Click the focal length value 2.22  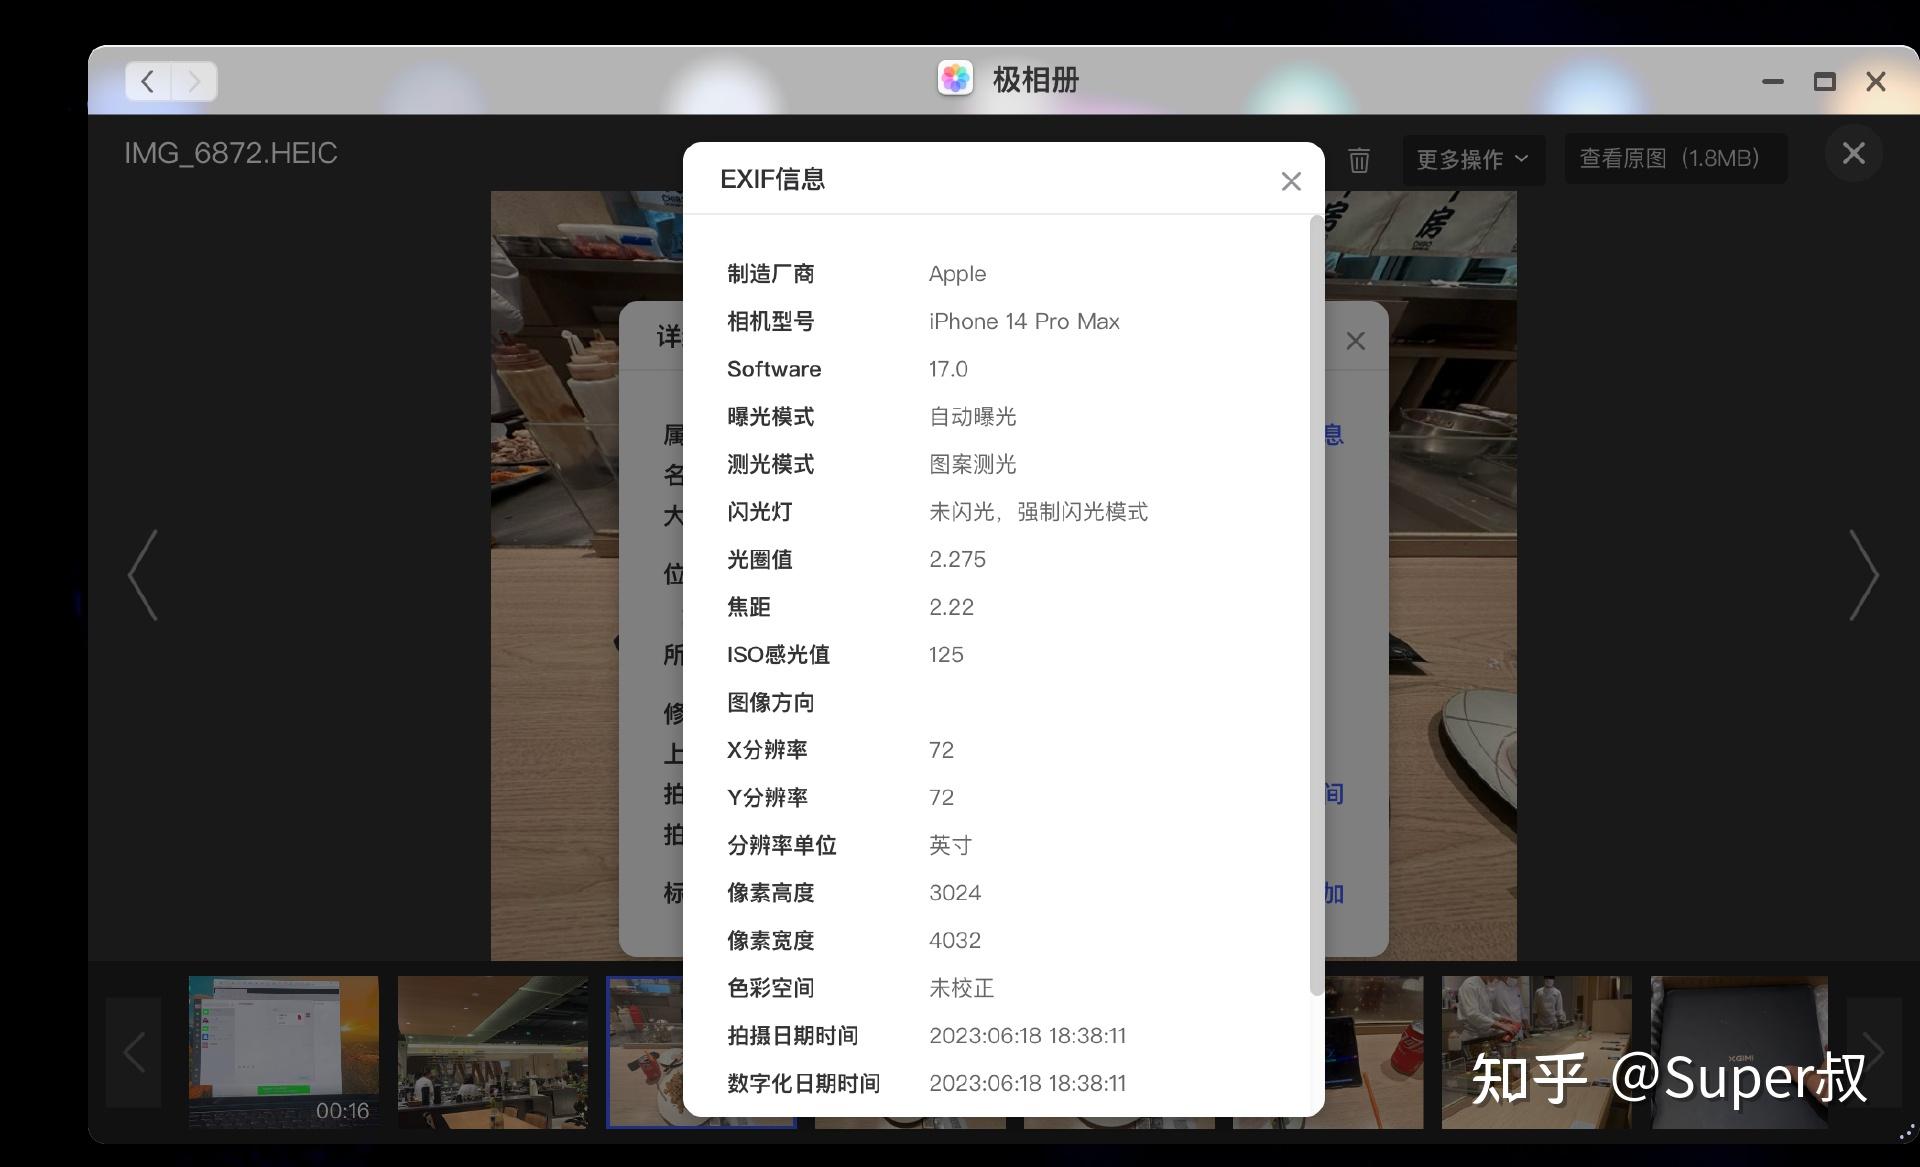951,607
